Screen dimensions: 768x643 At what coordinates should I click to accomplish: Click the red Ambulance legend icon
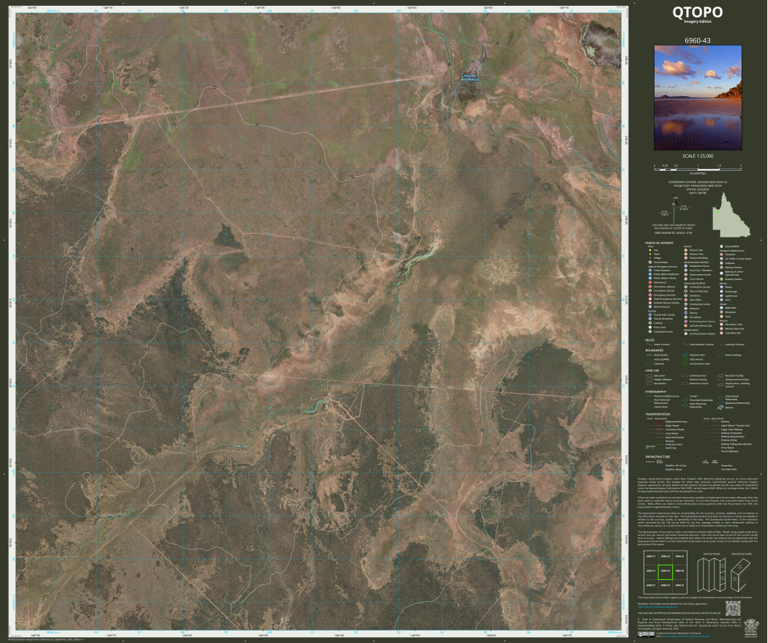650,283
